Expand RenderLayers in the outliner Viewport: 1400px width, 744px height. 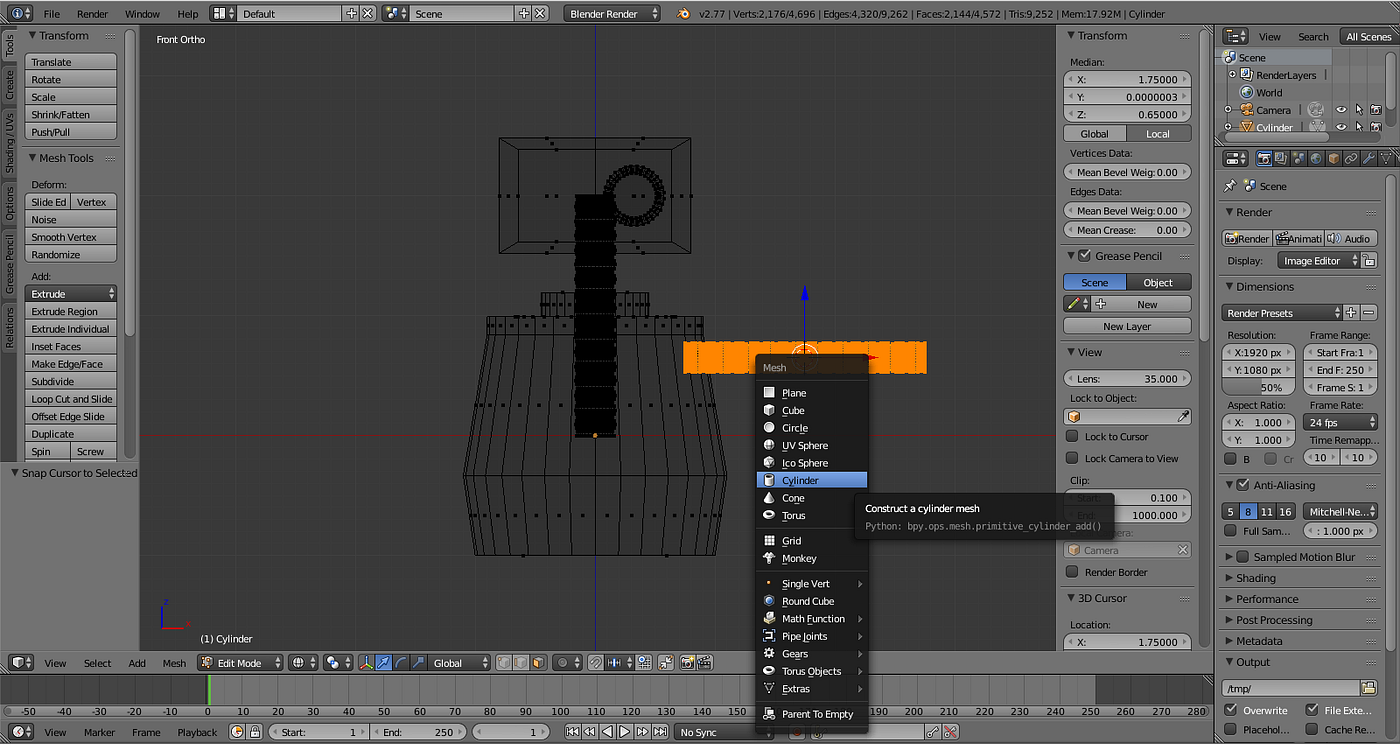1232,75
